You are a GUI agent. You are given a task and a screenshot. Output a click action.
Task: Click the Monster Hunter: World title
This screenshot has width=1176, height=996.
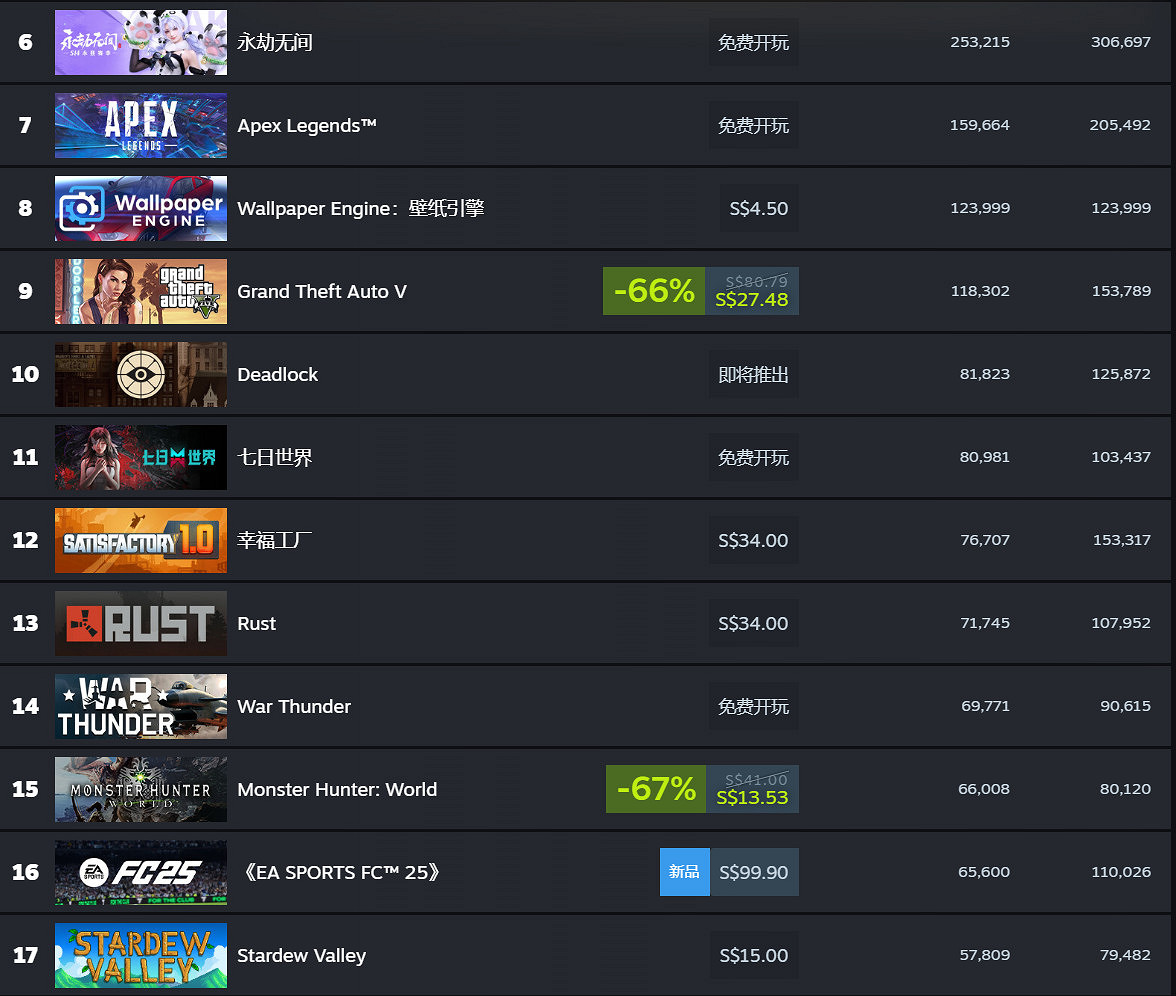tap(337, 790)
